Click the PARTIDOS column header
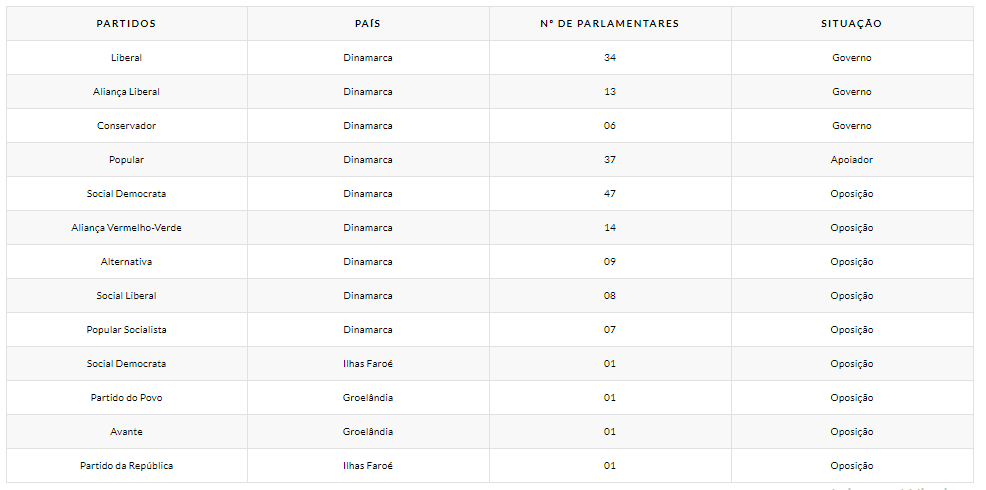 (x=126, y=24)
